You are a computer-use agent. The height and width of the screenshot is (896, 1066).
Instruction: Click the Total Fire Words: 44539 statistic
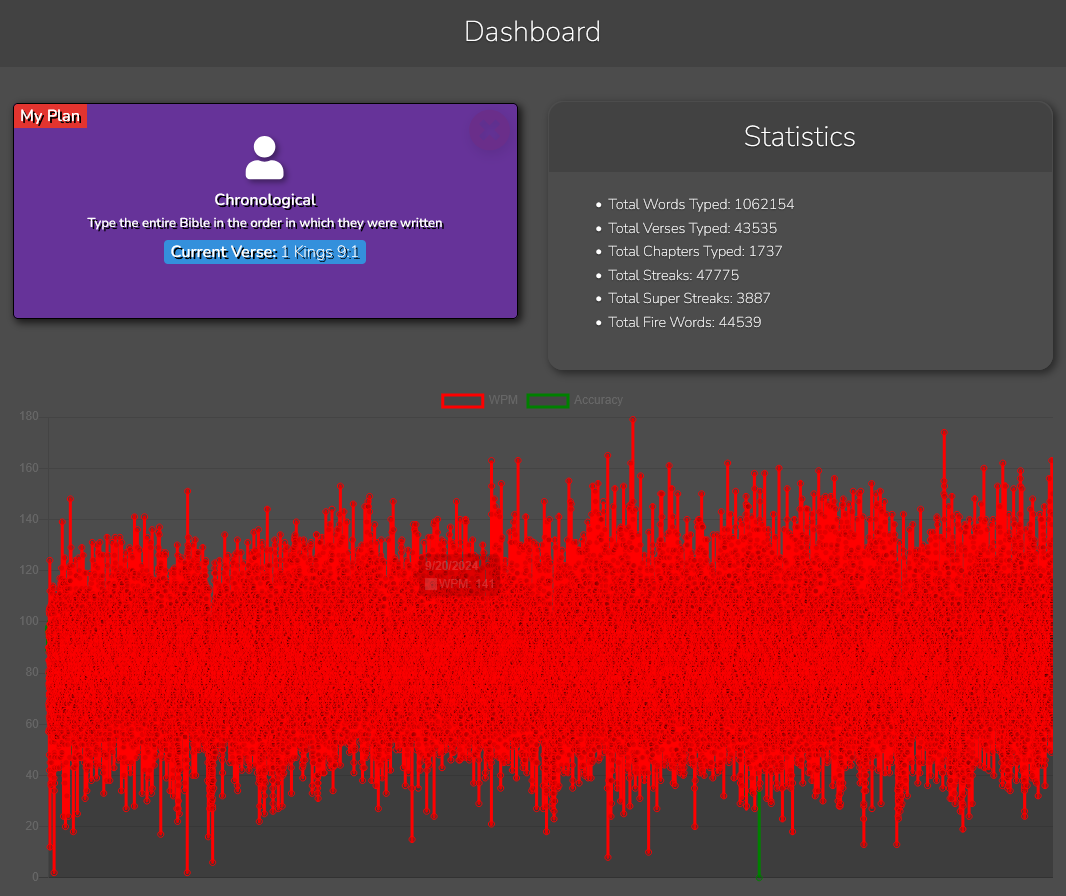pos(684,322)
